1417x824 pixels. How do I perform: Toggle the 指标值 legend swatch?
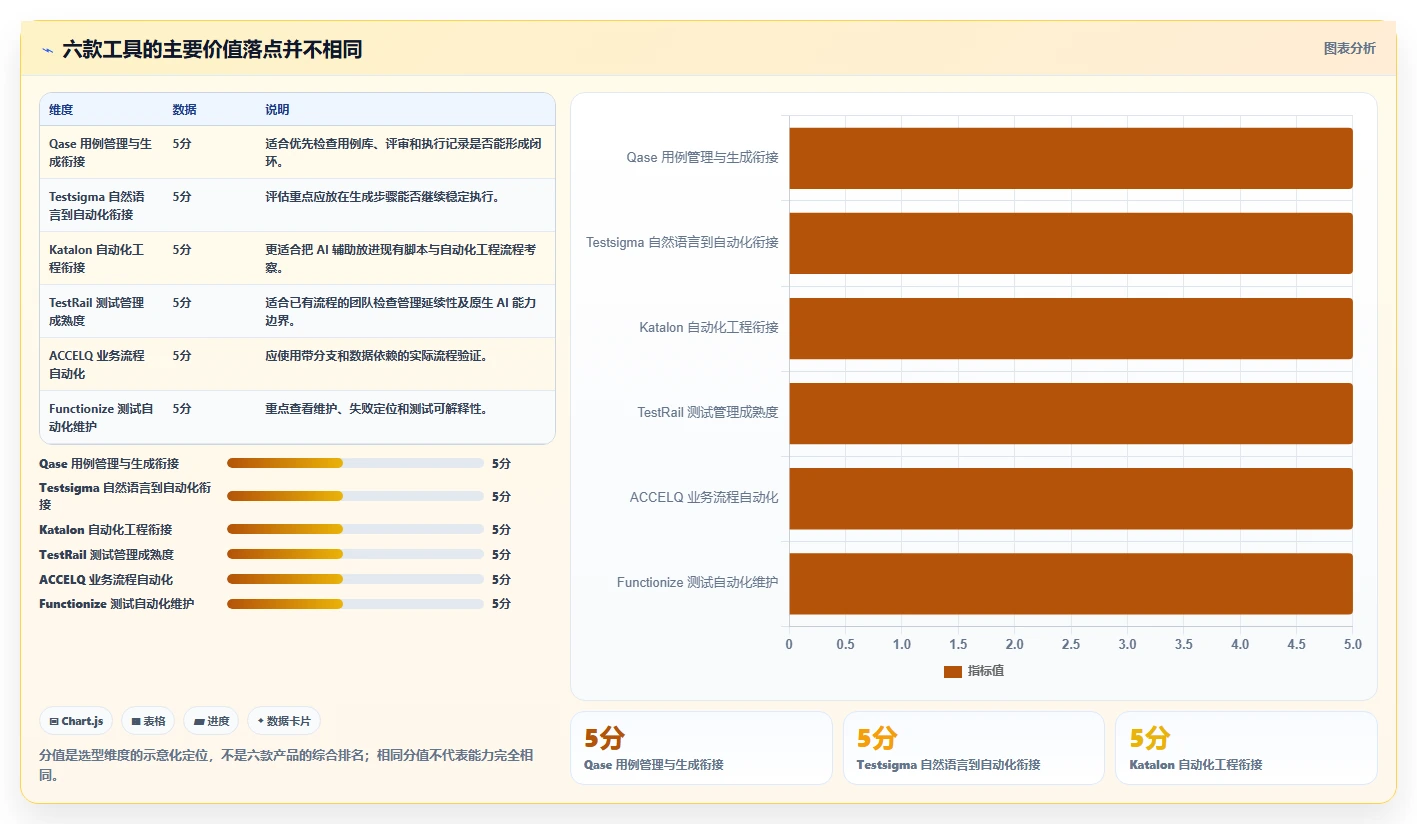tap(952, 671)
